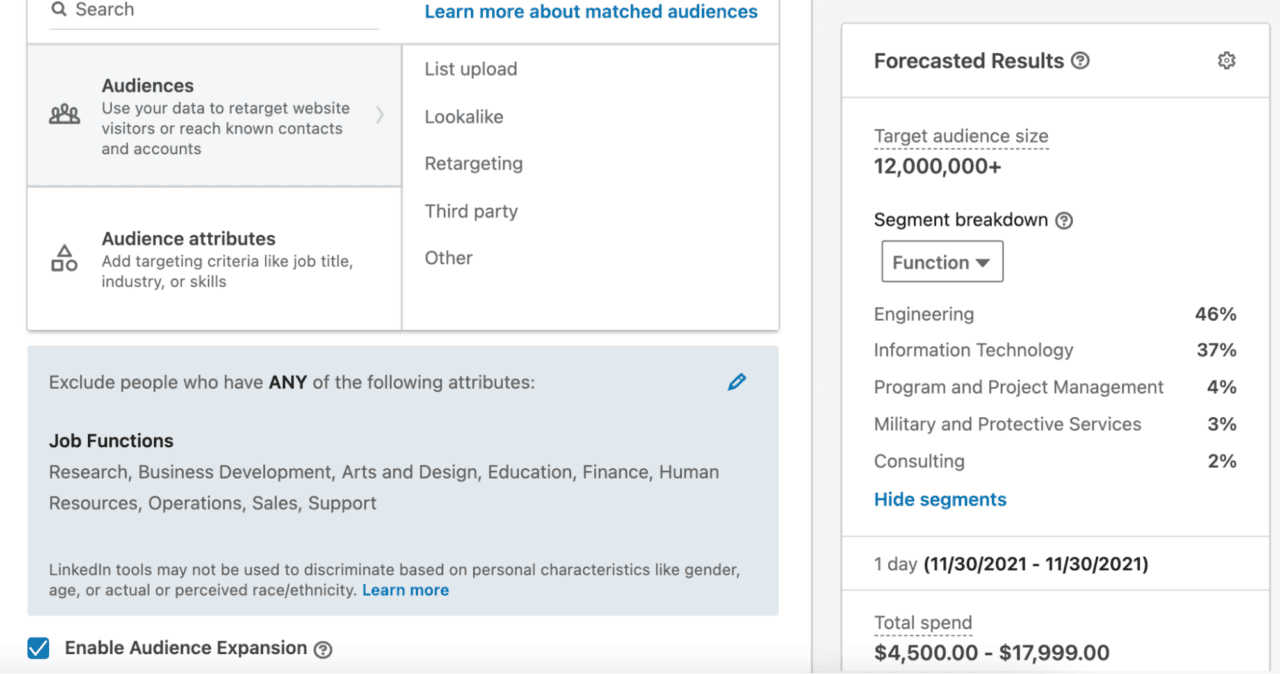
Task: Open the Function segment breakdown dropdown
Action: tap(941, 261)
